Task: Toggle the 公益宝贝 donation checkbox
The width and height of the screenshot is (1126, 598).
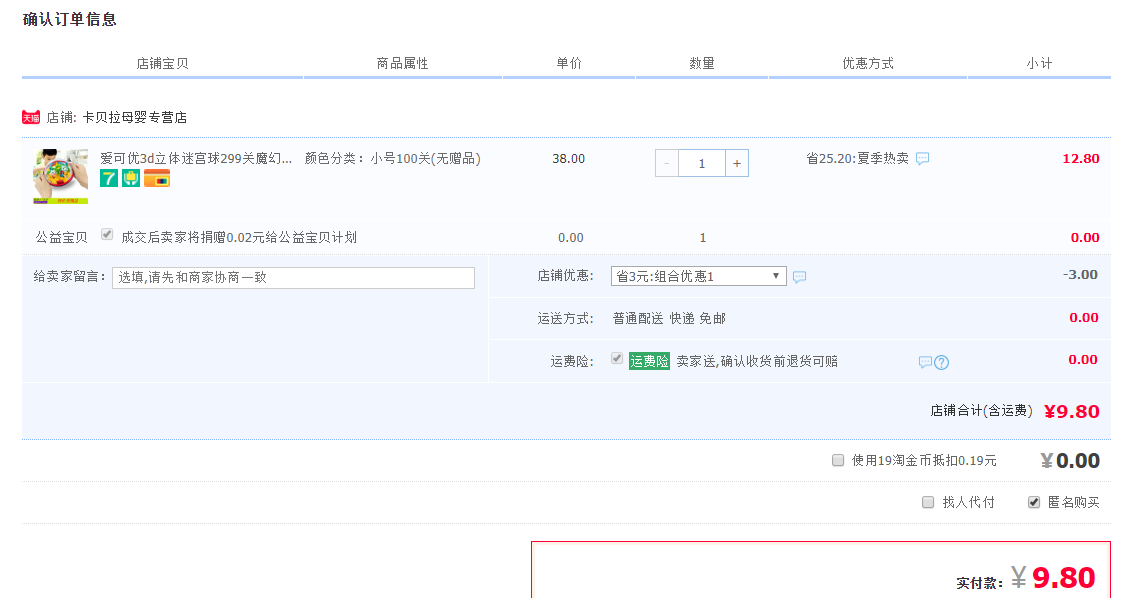Action: (x=107, y=234)
